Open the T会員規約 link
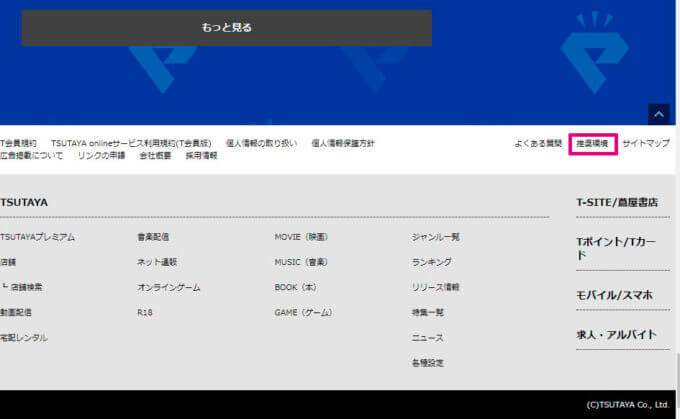The width and height of the screenshot is (680, 419). 18,143
